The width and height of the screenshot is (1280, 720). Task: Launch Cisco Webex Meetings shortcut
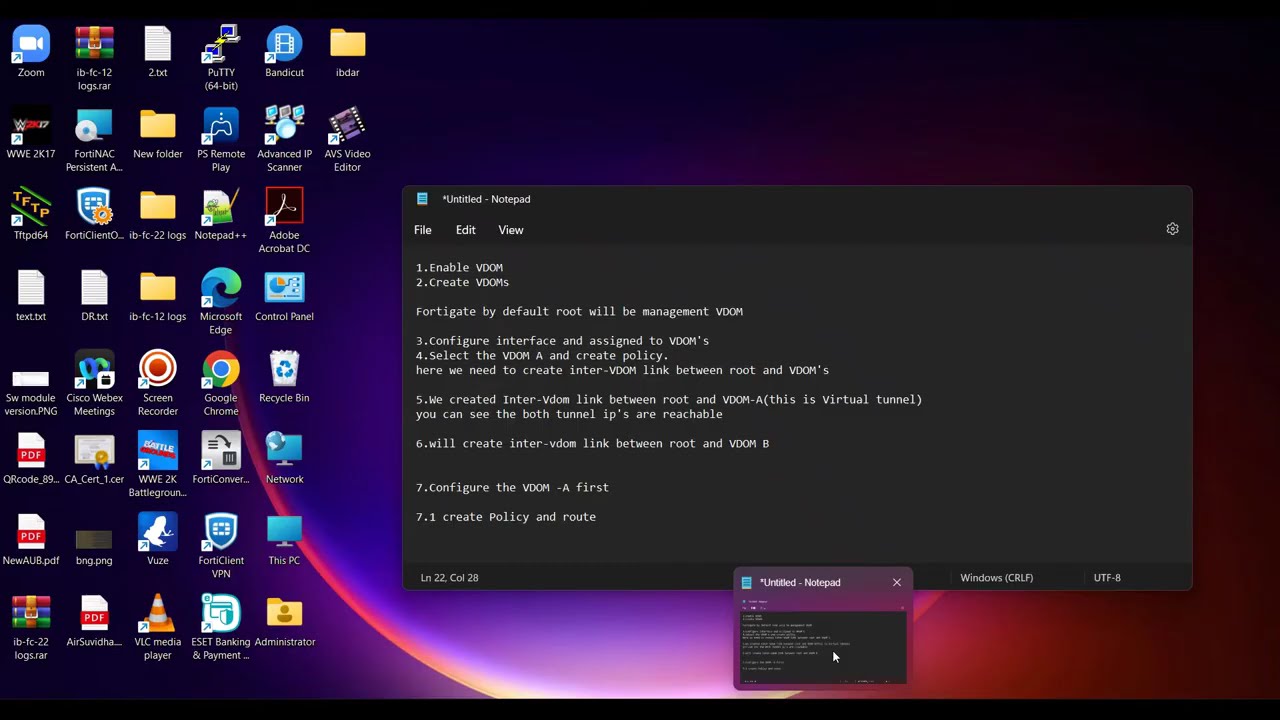pyautogui.click(x=94, y=384)
